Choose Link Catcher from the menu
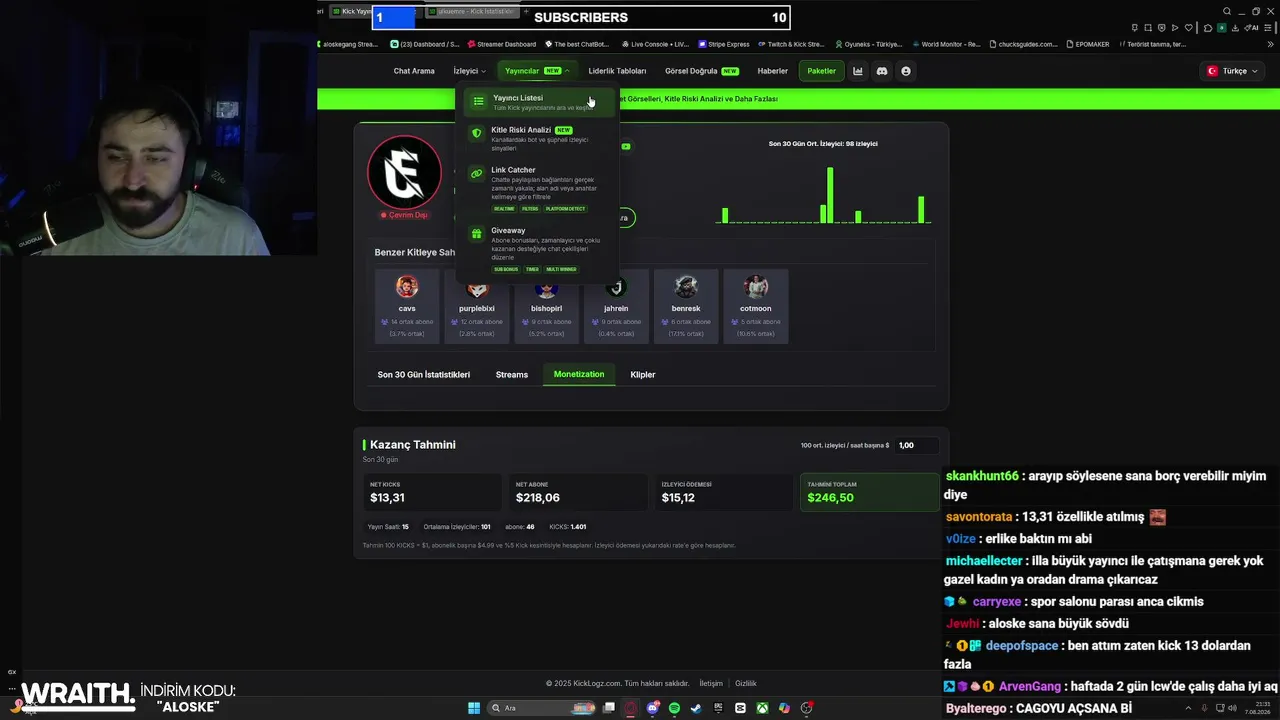Screen dimensions: 1280x720 click(x=538, y=189)
